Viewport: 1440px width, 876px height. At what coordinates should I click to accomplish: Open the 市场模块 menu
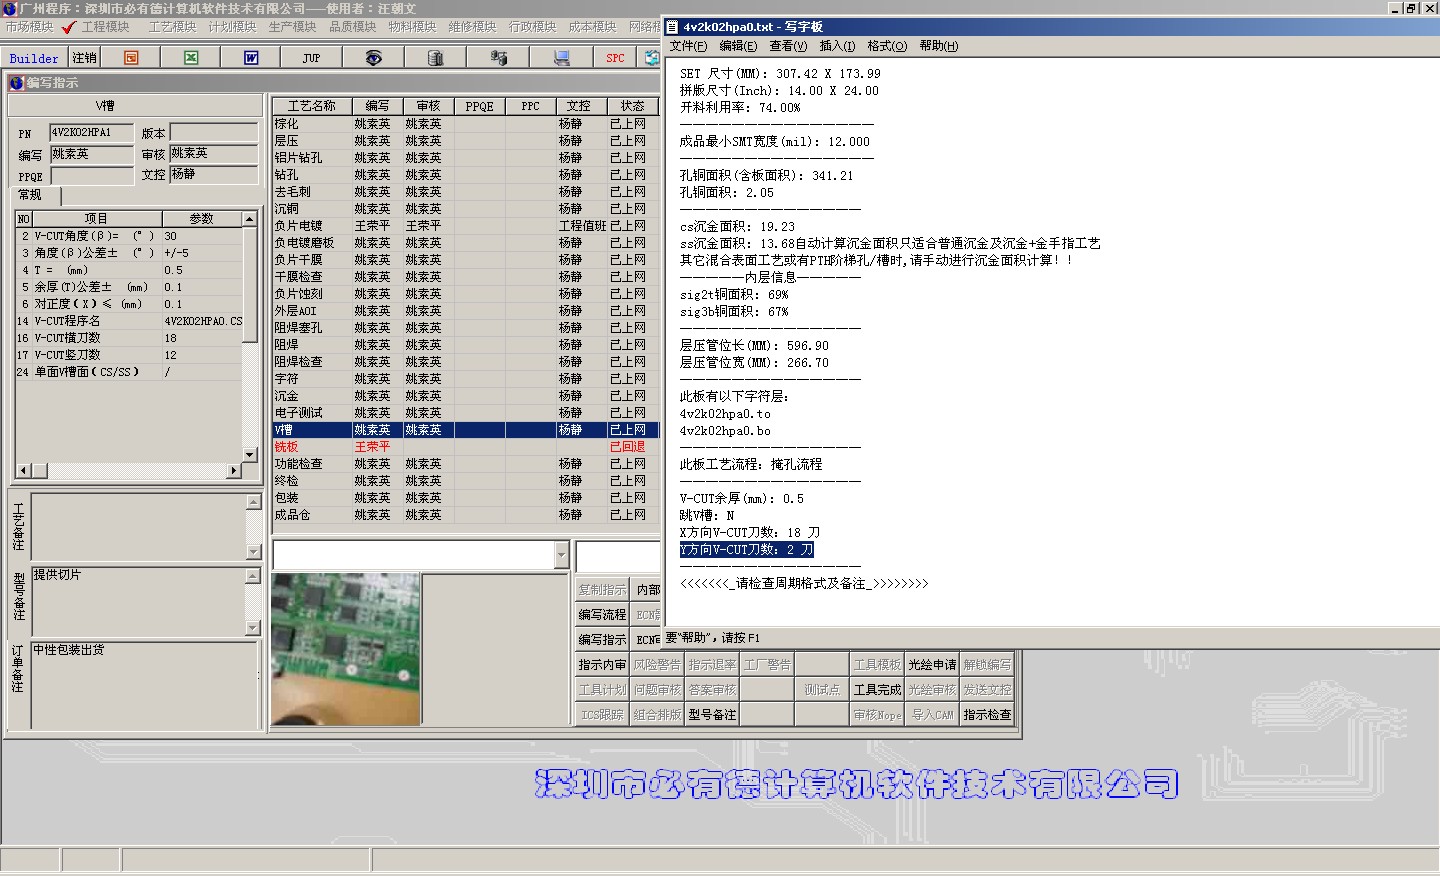click(x=29, y=27)
